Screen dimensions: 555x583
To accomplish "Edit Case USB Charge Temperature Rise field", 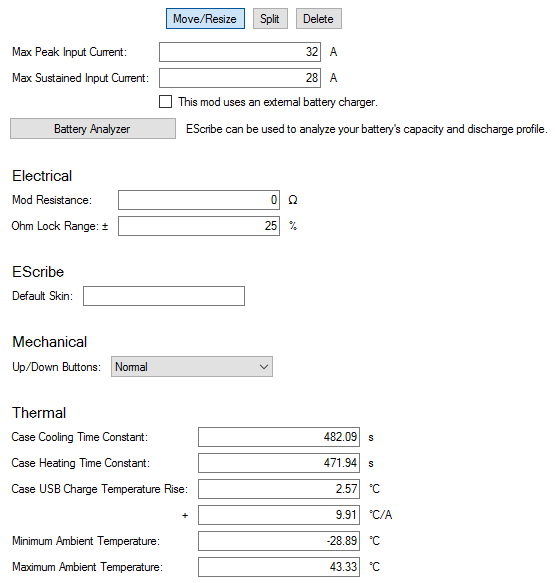I will (x=279, y=489).
